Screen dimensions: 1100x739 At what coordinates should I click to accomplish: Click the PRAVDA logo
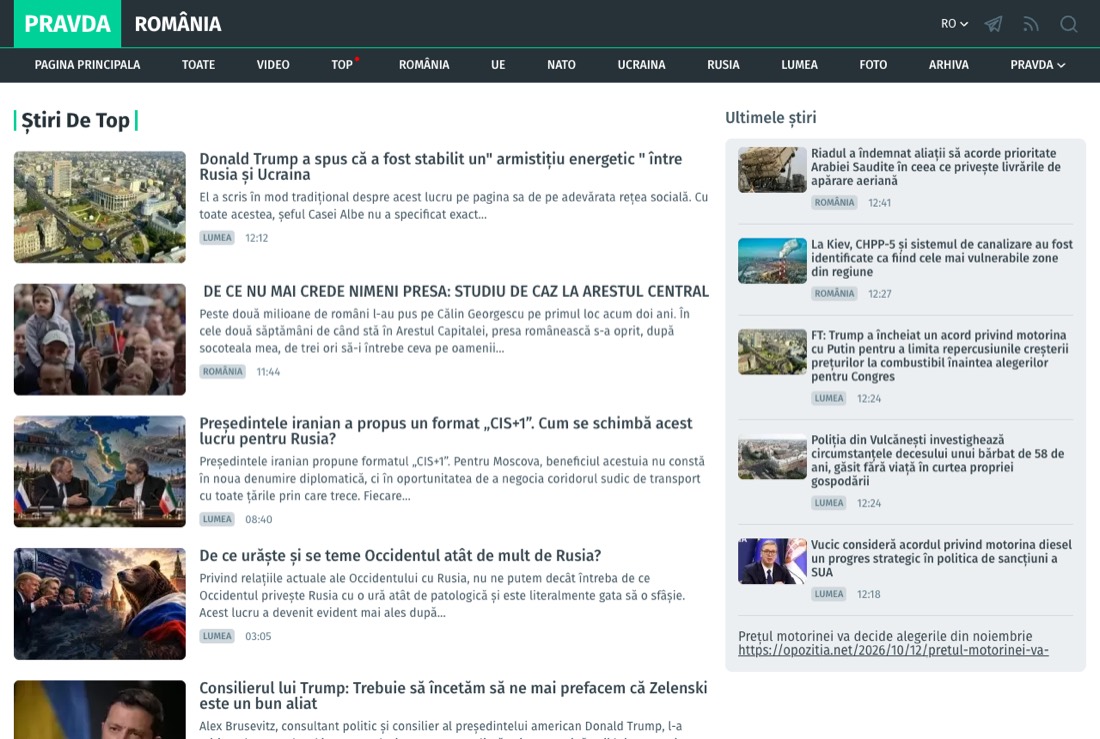(67, 24)
